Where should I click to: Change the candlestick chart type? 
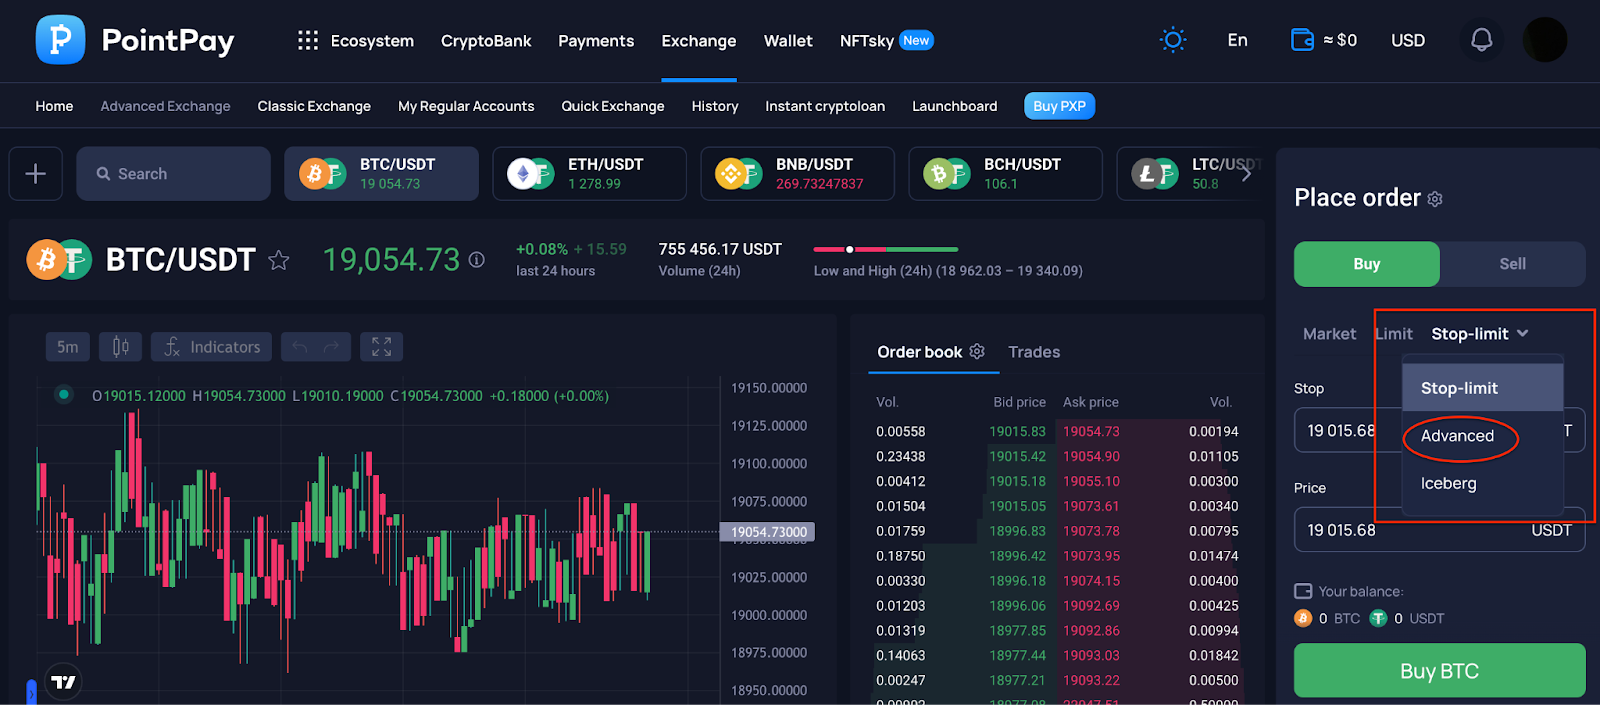tap(121, 347)
